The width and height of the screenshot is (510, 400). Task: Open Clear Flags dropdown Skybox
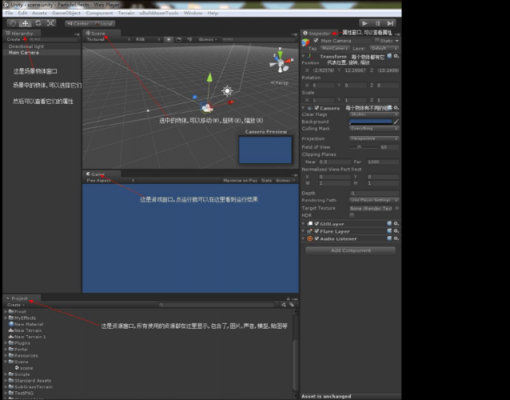pos(374,114)
